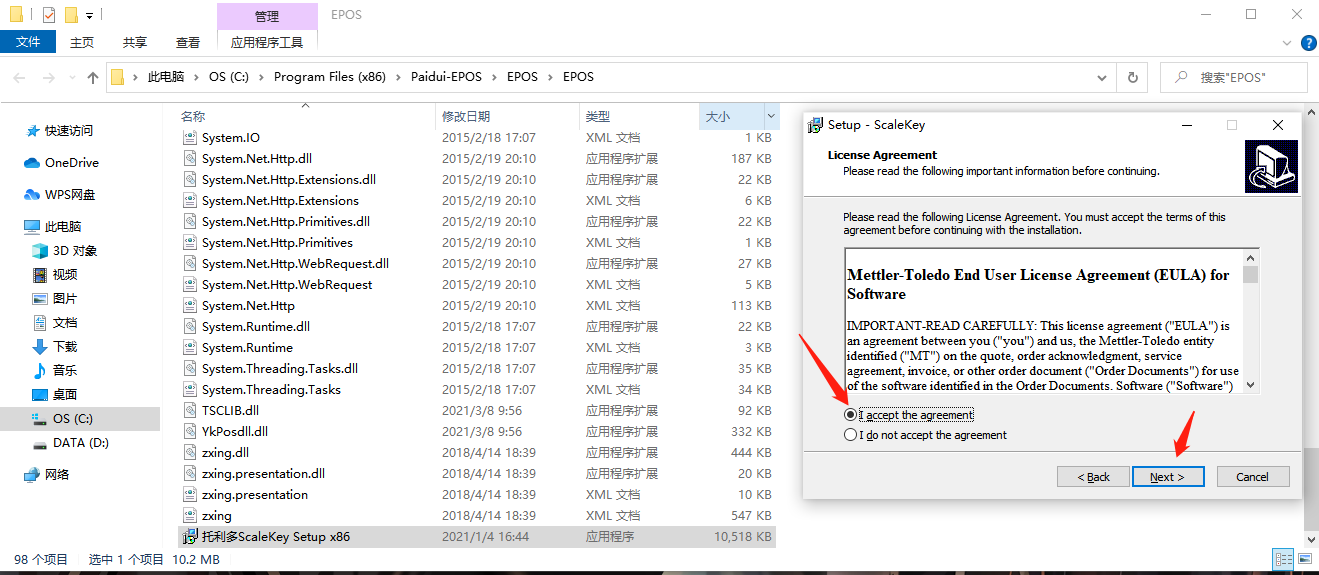Screen dimensions: 1319x575
Task: Open 音乐 folder in navigation pane
Action: (x=65, y=371)
